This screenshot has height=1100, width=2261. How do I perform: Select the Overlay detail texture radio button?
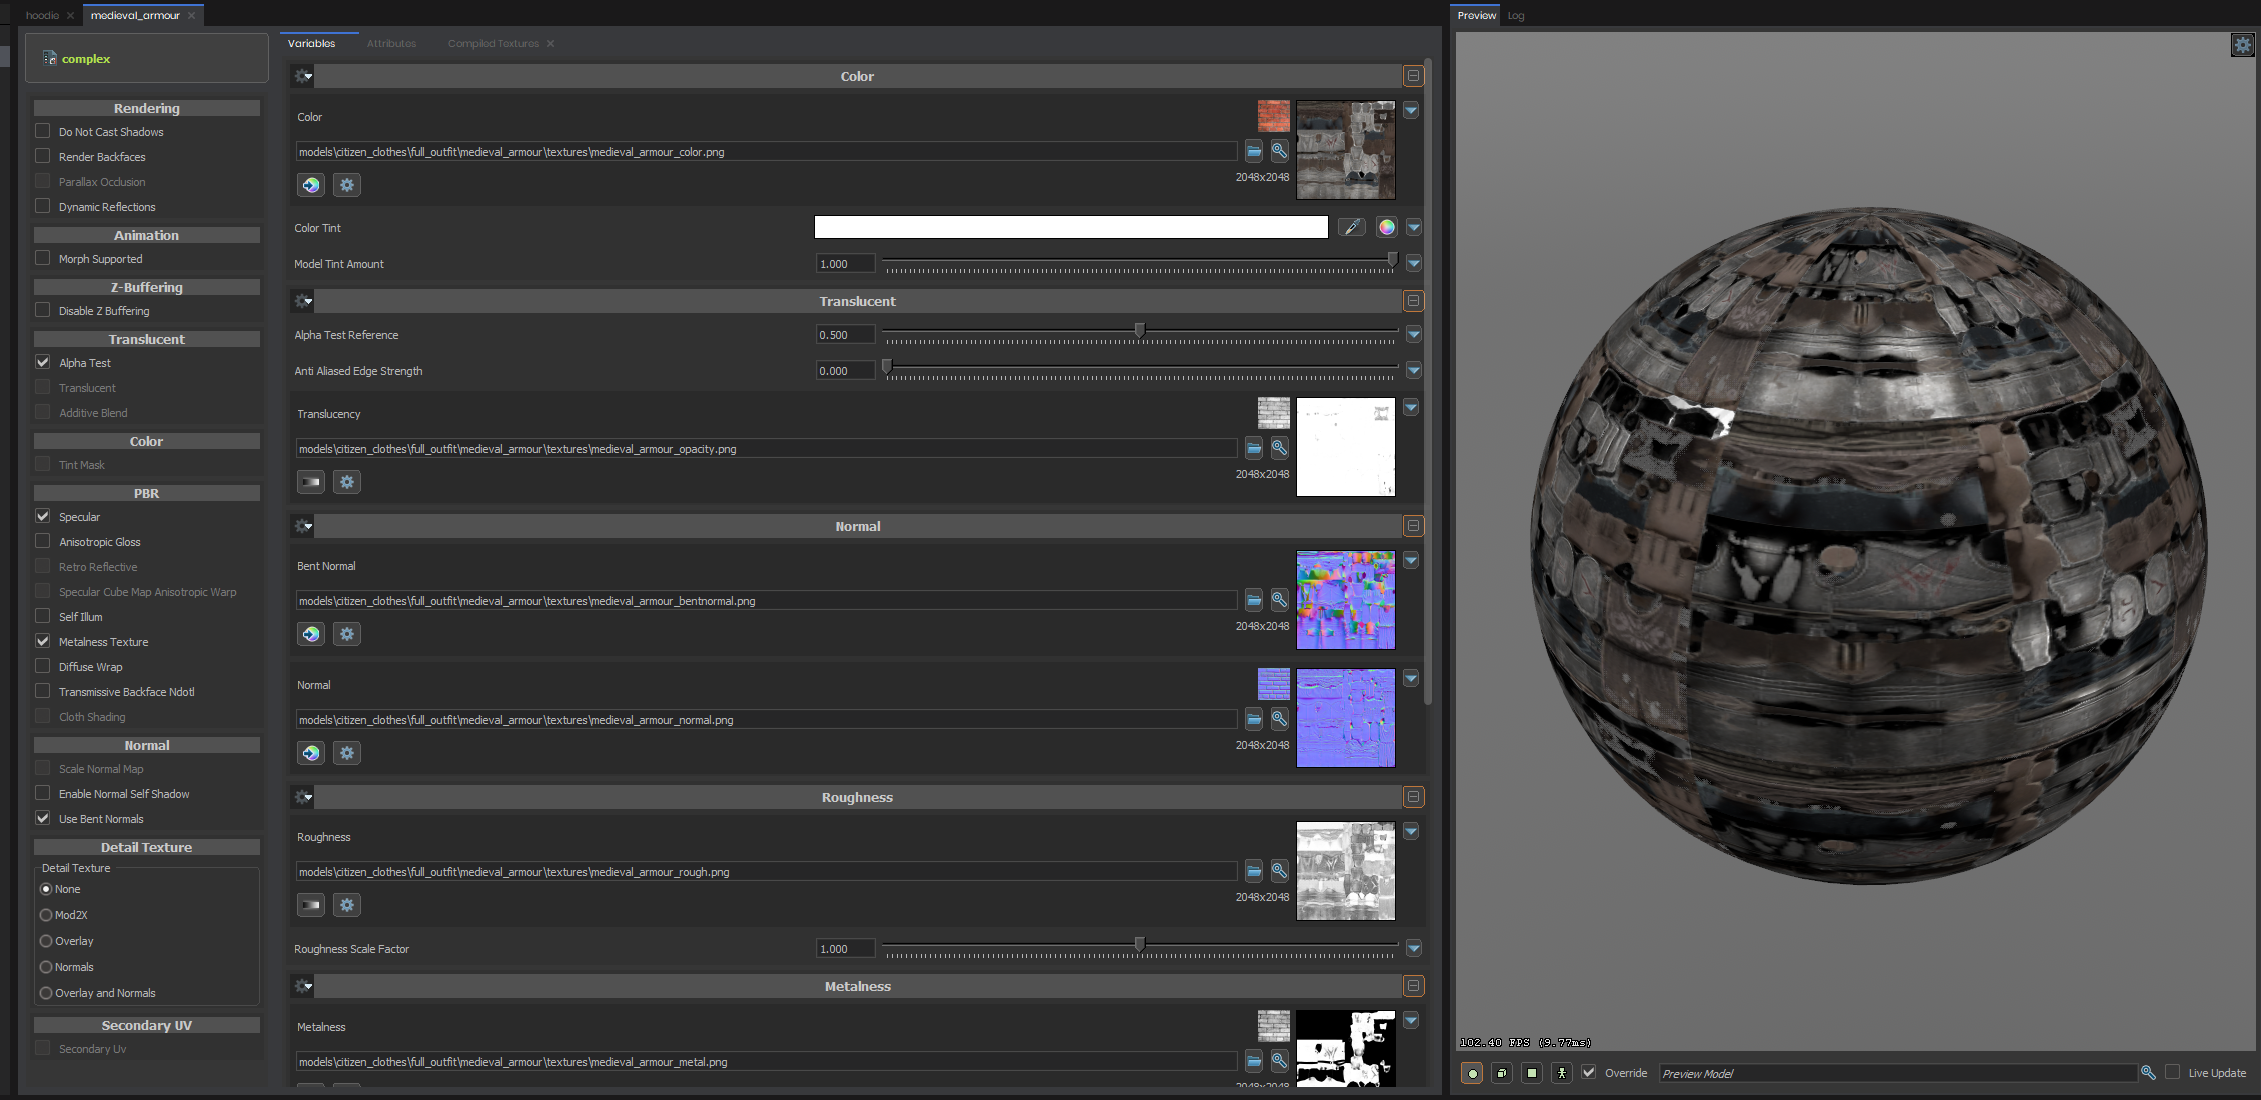[46, 941]
